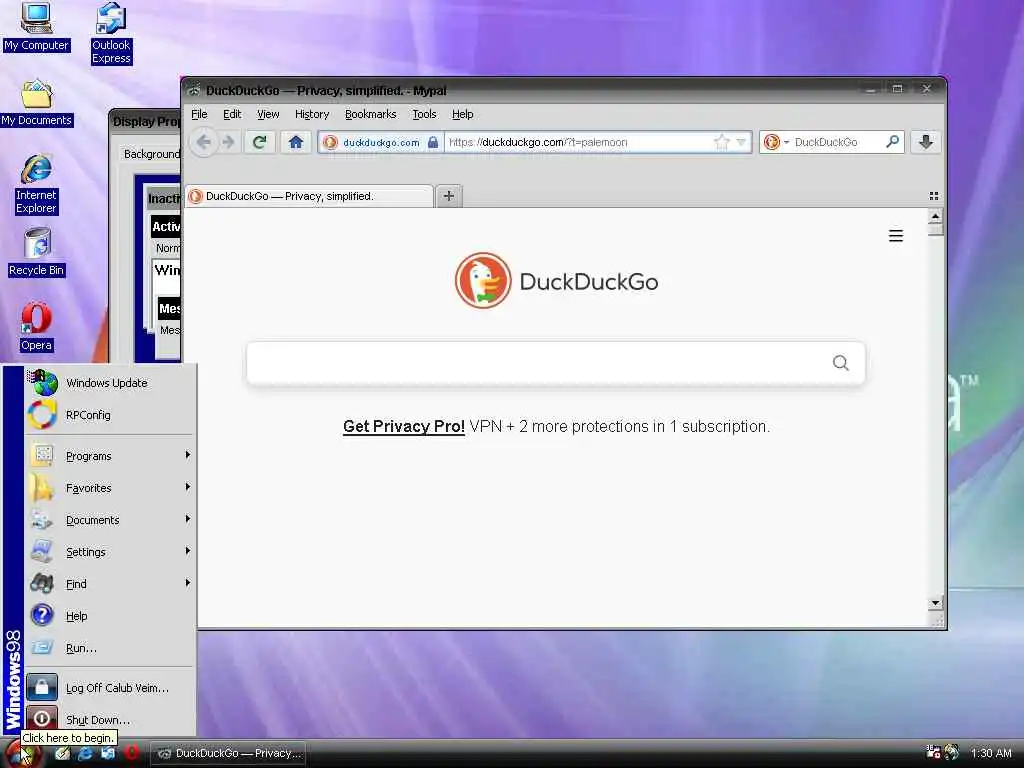
Task: Select My Documents desktop icon
Action: (x=36, y=103)
